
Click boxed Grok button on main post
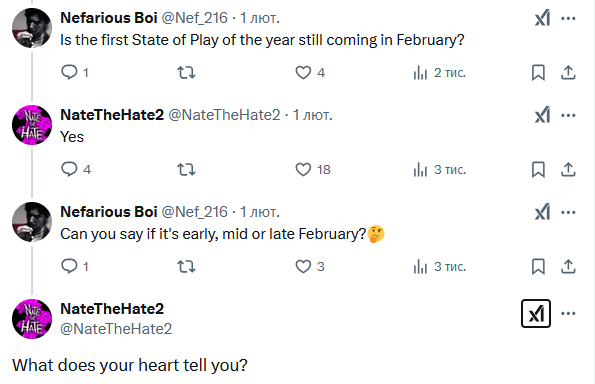click(536, 313)
